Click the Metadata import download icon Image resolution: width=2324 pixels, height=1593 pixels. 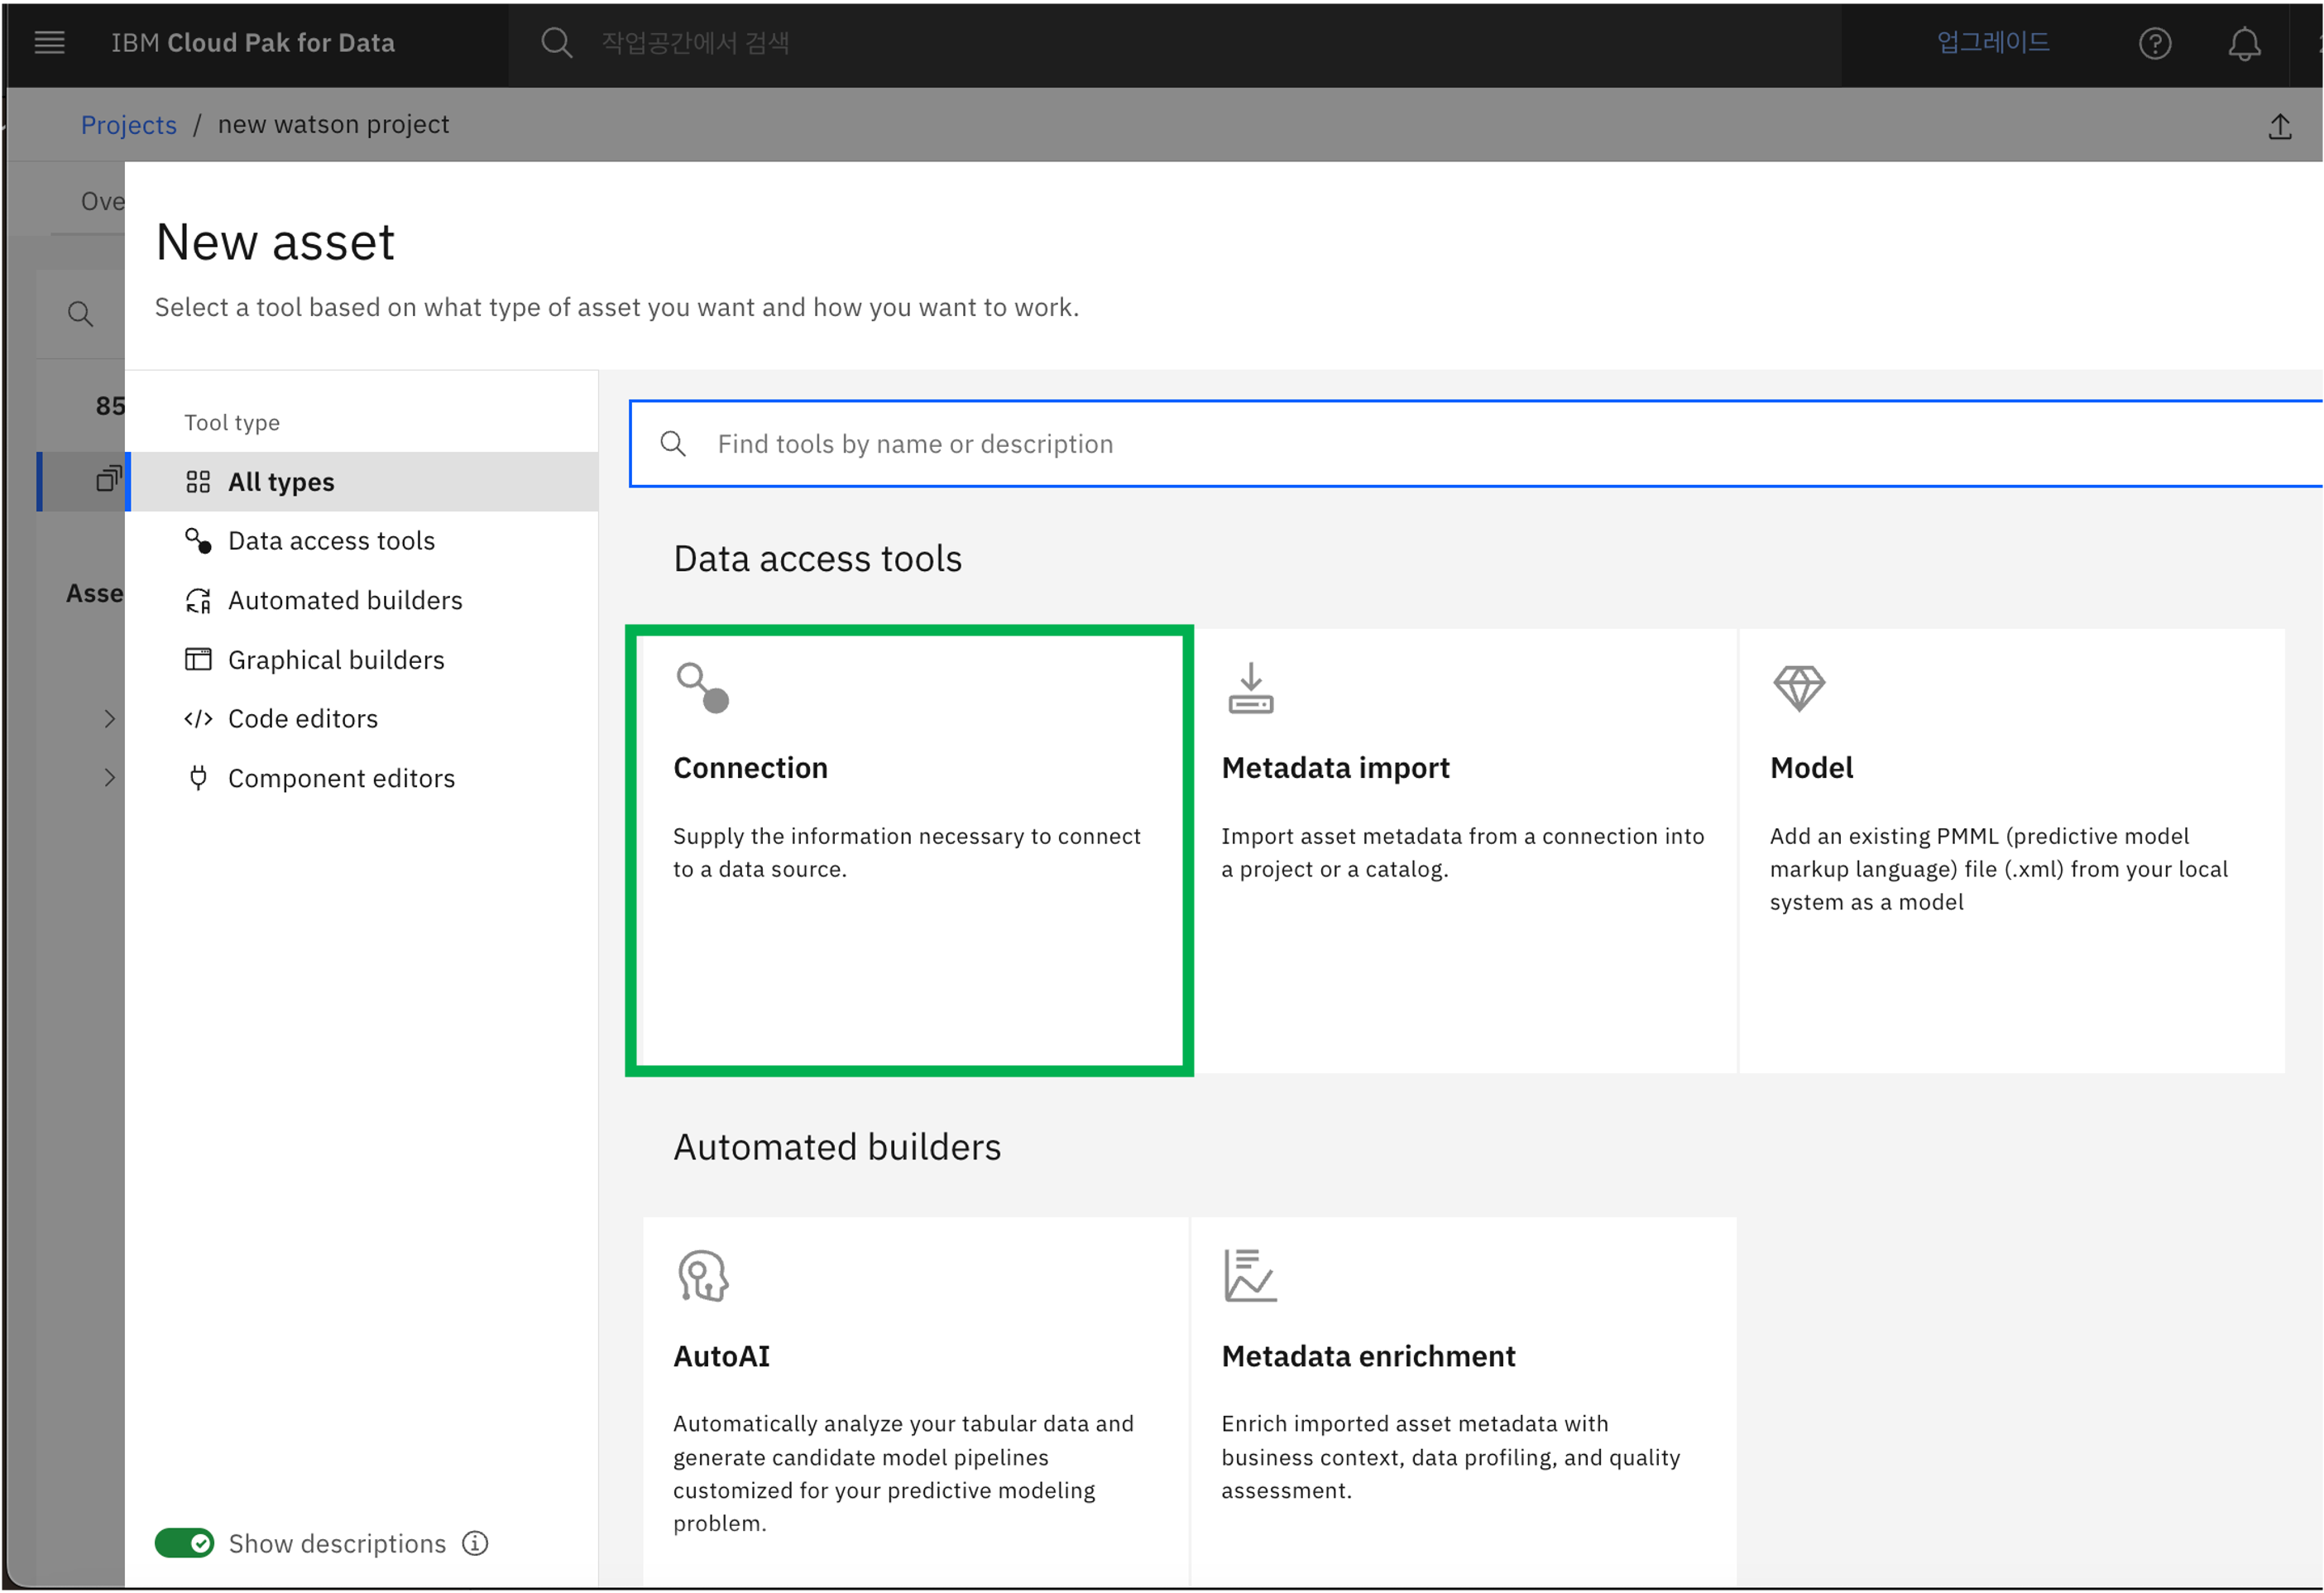coord(1250,689)
